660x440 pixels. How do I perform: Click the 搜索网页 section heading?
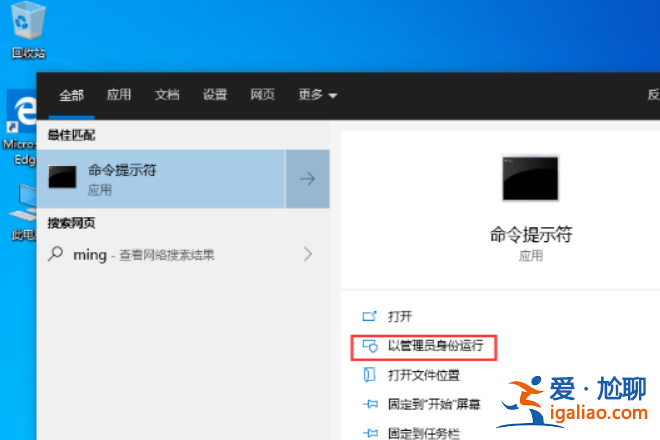click(x=71, y=223)
